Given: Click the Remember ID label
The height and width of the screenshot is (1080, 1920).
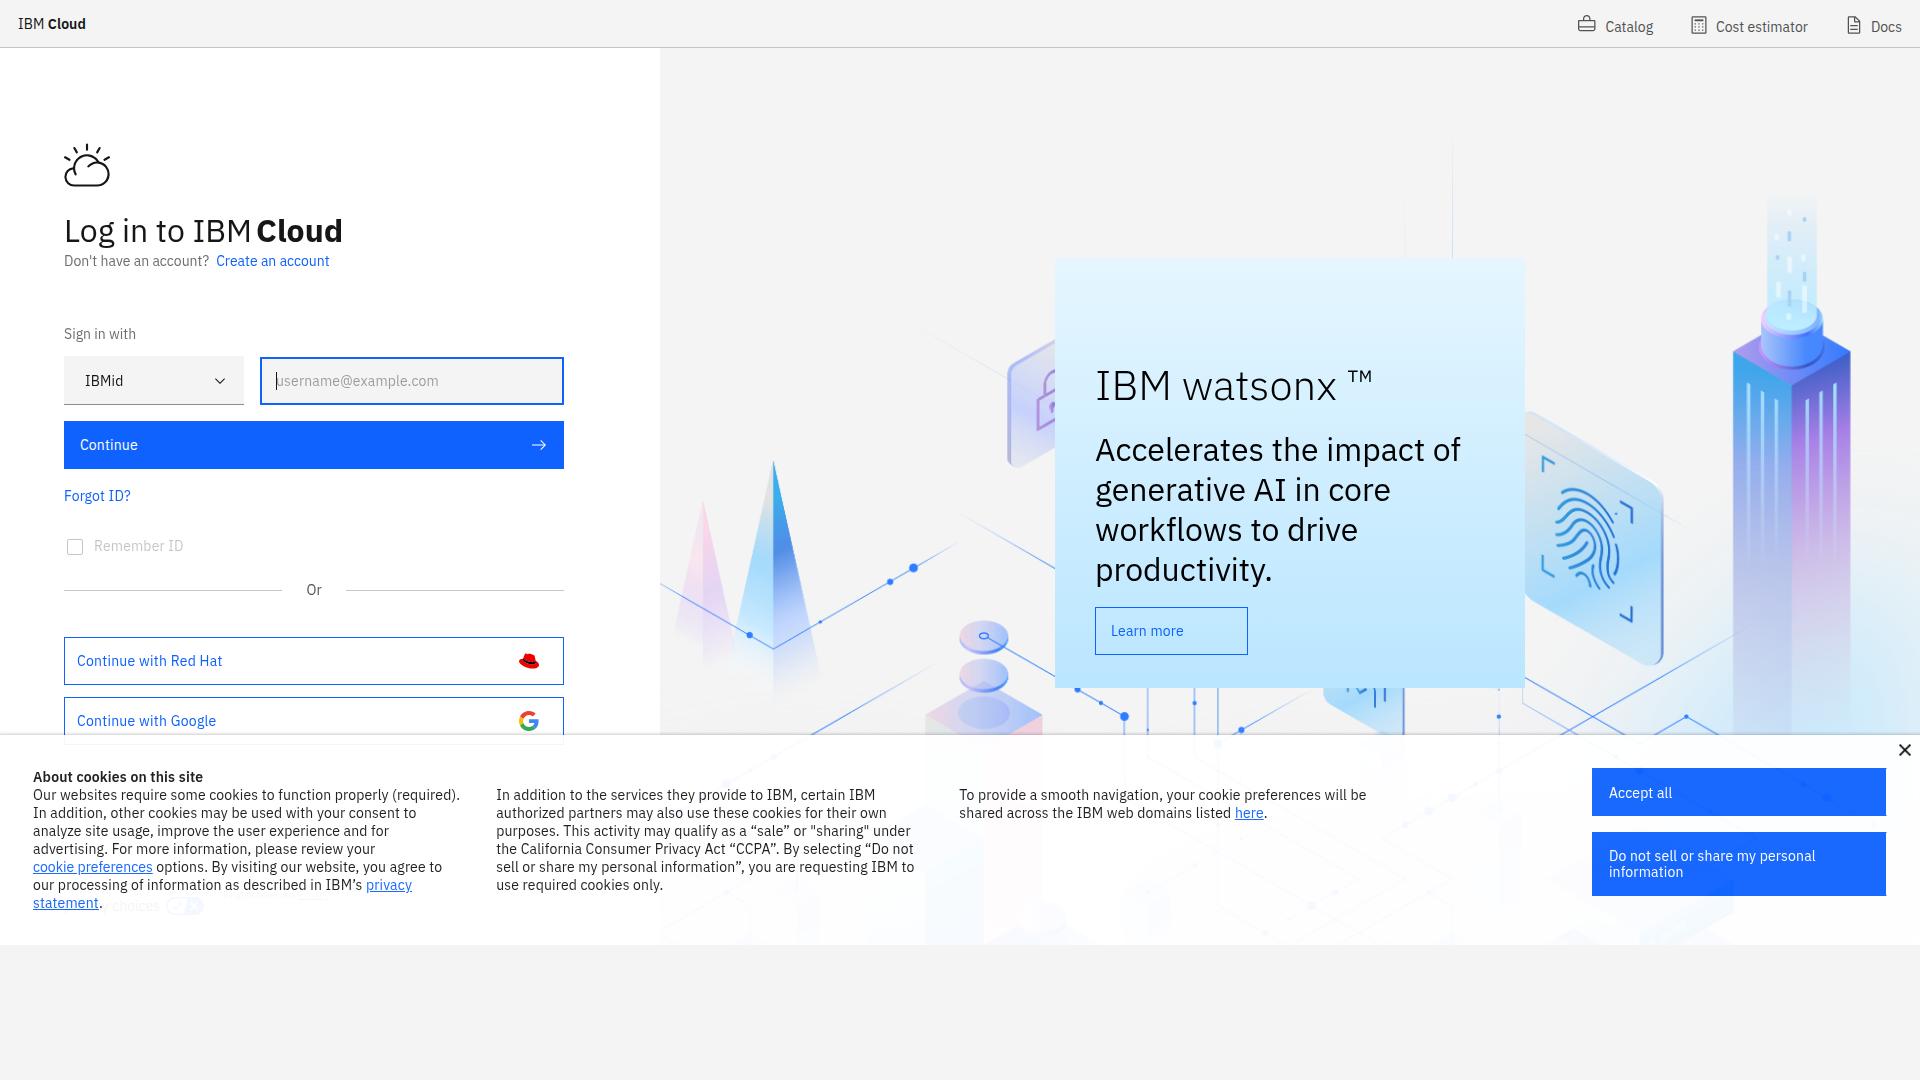Looking at the screenshot, I should point(138,546).
